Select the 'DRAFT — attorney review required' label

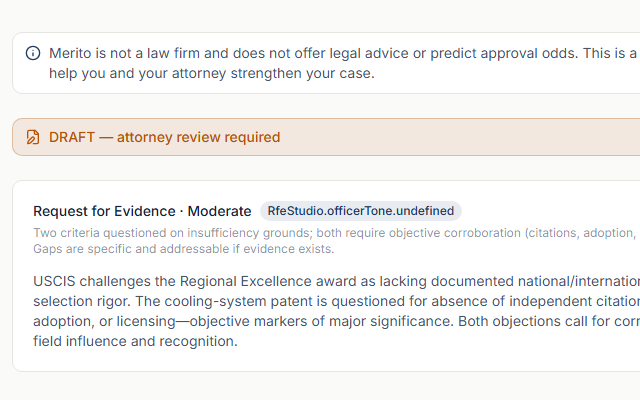pyautogui.click(x=164, y=137)
